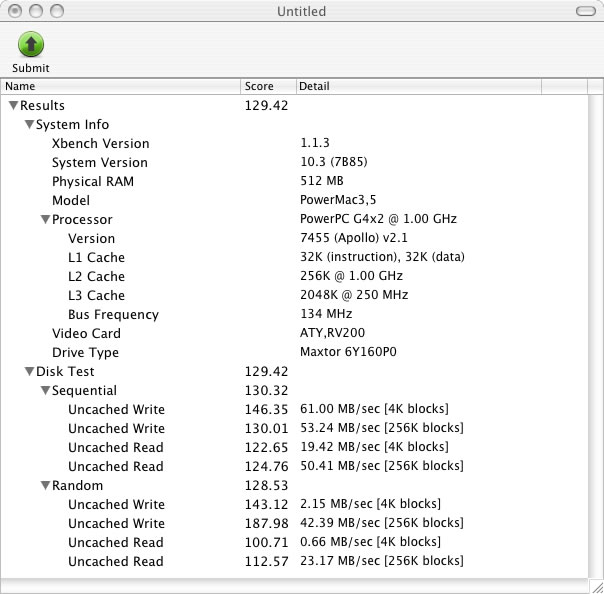Select the processor Version row
This screenshot has width=604, height=594.
click(x=294, y=238)
